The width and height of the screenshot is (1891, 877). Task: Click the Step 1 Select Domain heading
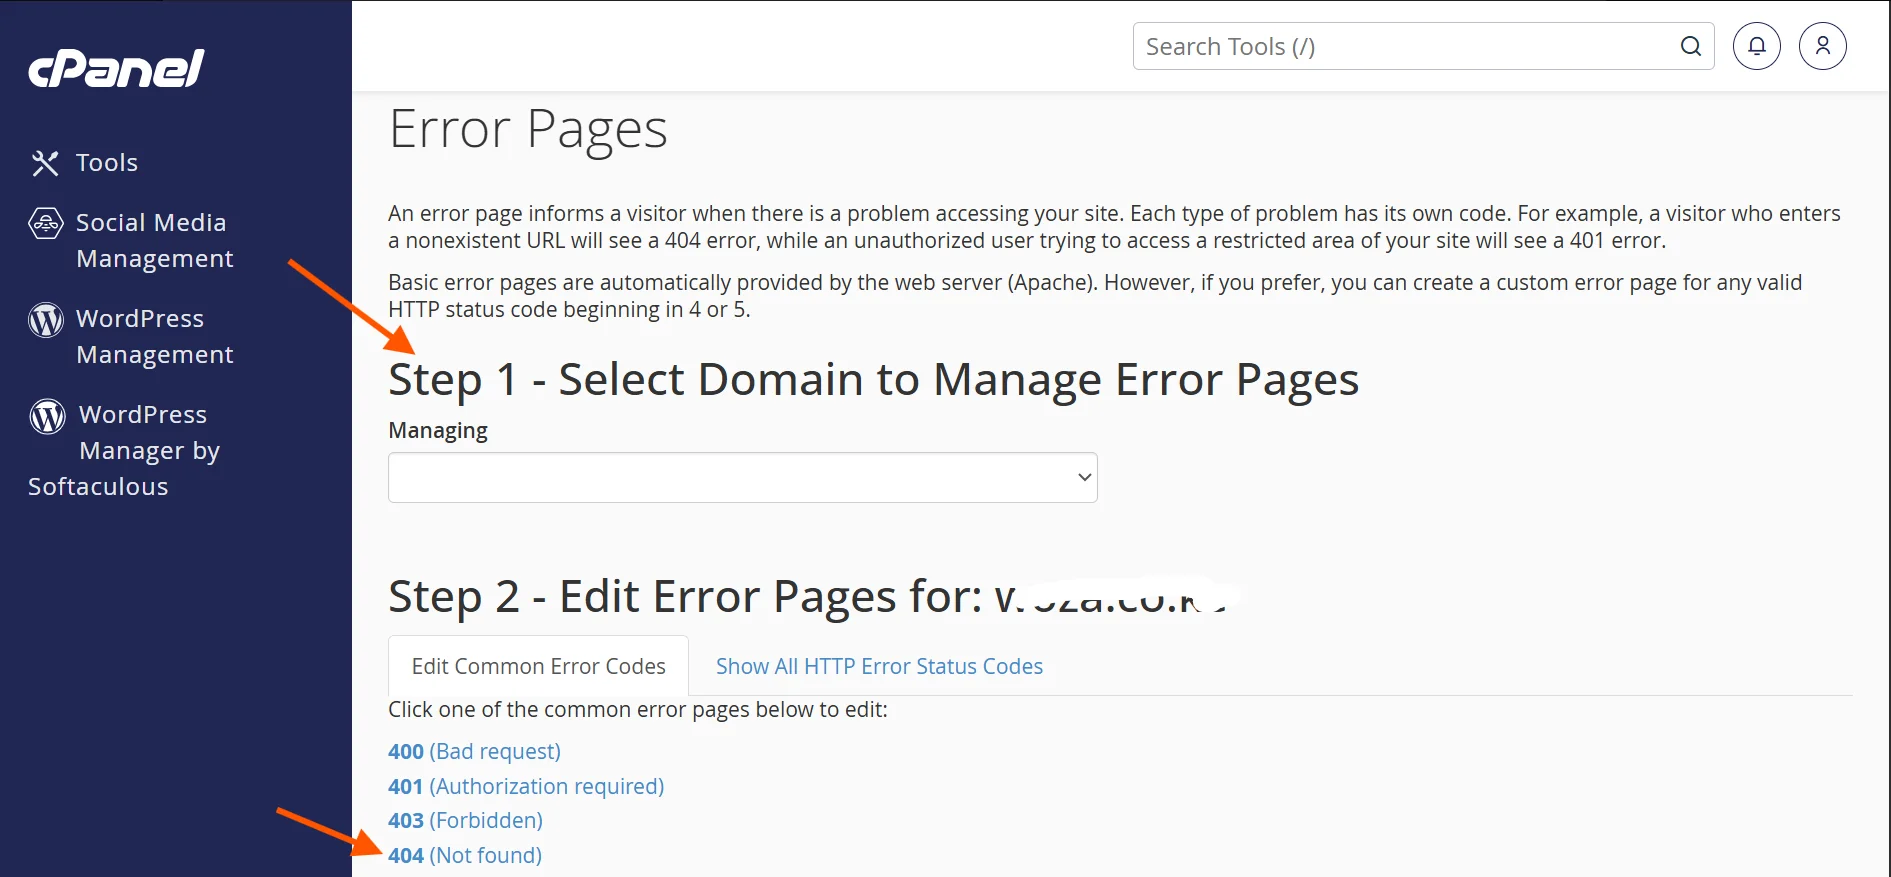pyautogui.click(x=873, y=380)
